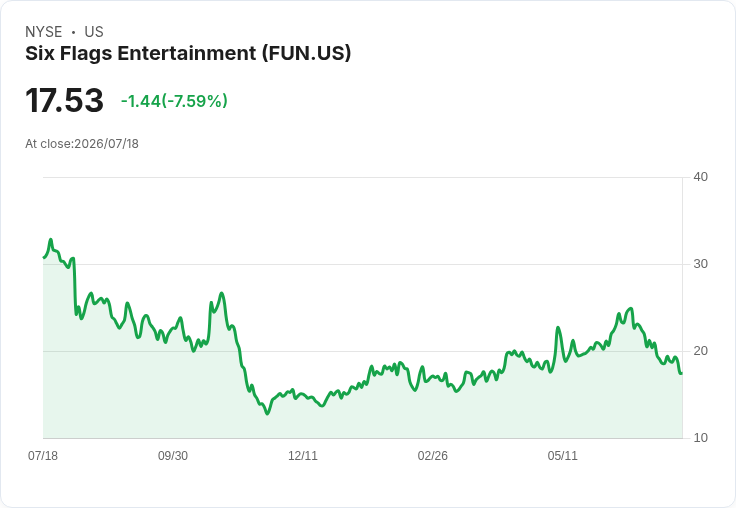The width and height of the screenshot is (736, 508).
Task: Click the price change -1.44(-7.59%) text
Action: [174, 101]
